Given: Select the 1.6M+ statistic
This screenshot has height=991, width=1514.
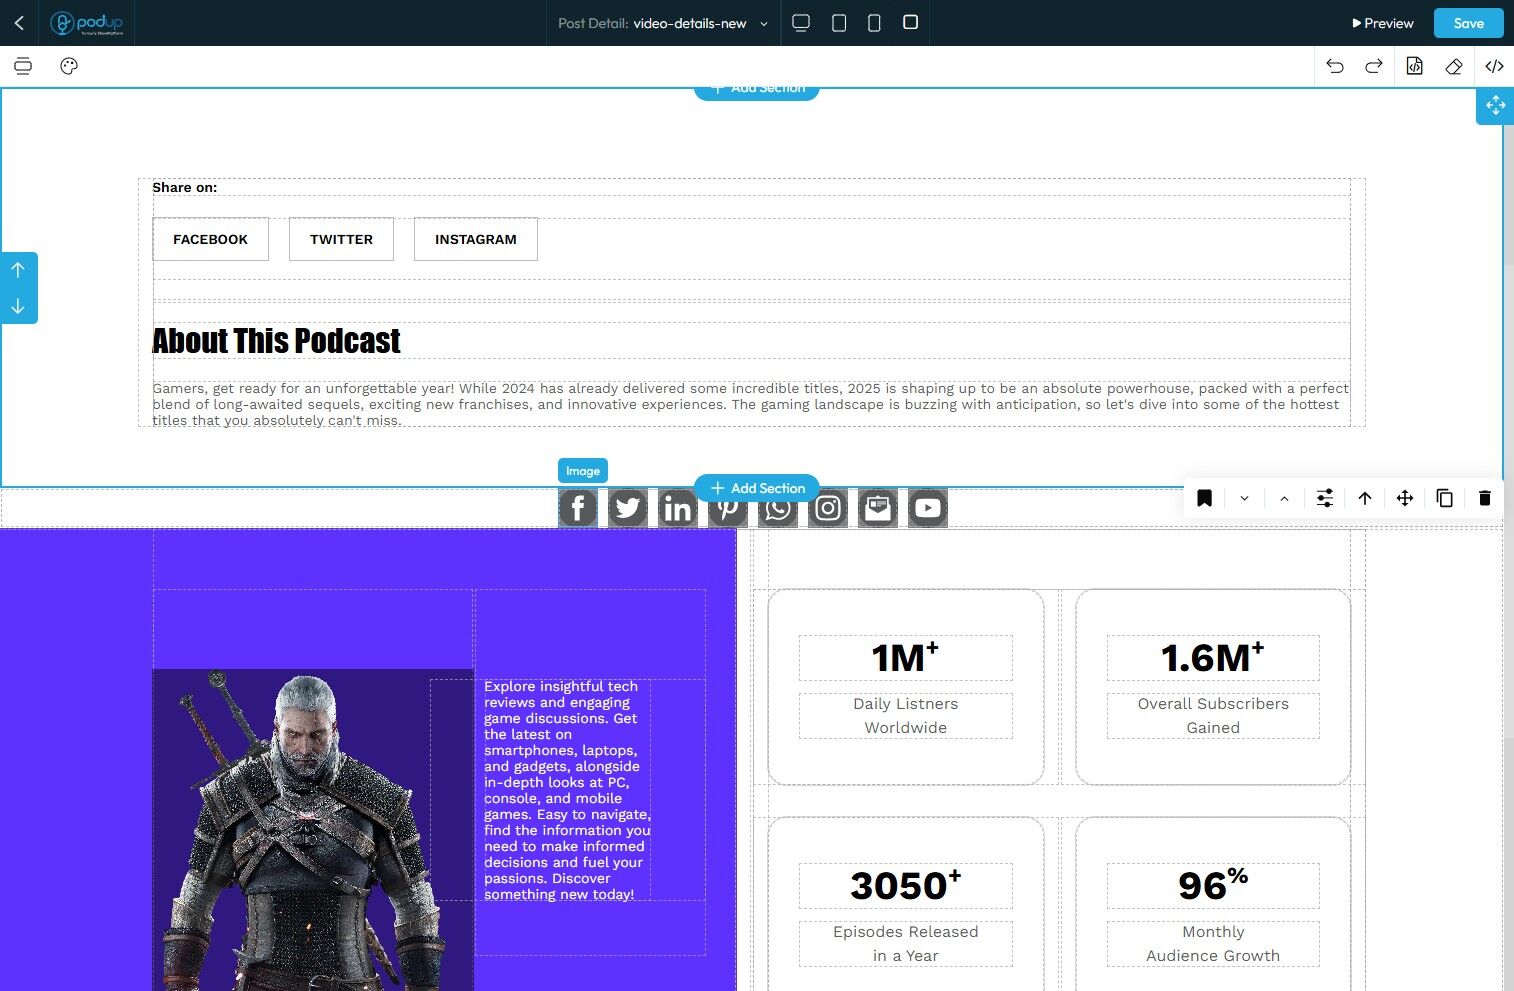Looking at the screenshot, I should point(1212,657).
